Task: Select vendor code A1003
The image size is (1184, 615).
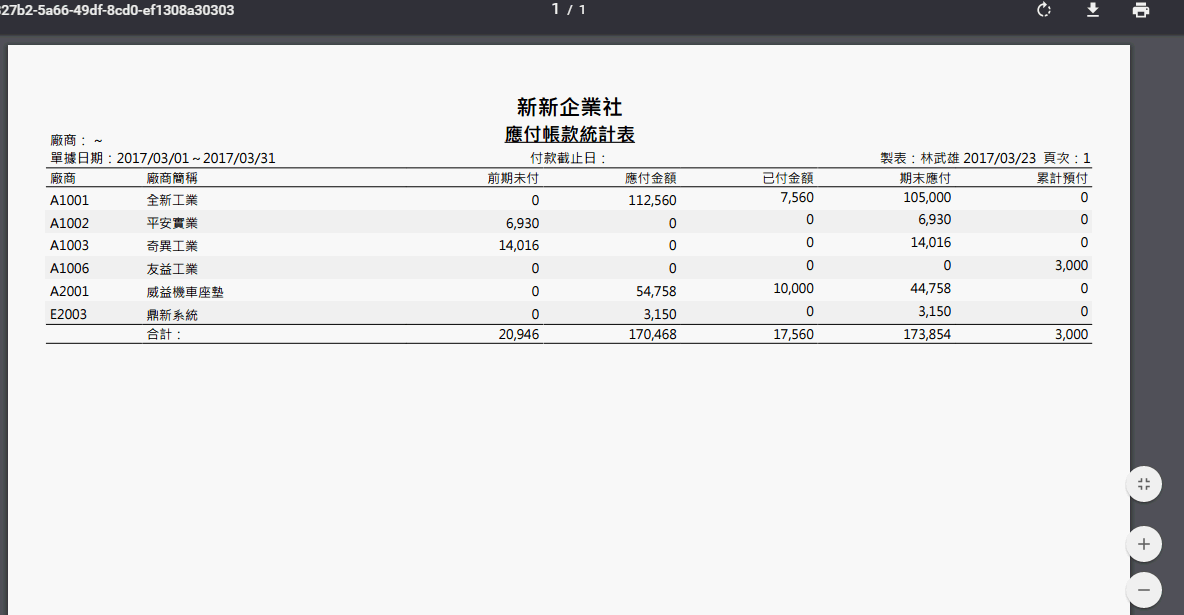Action: 69,246
